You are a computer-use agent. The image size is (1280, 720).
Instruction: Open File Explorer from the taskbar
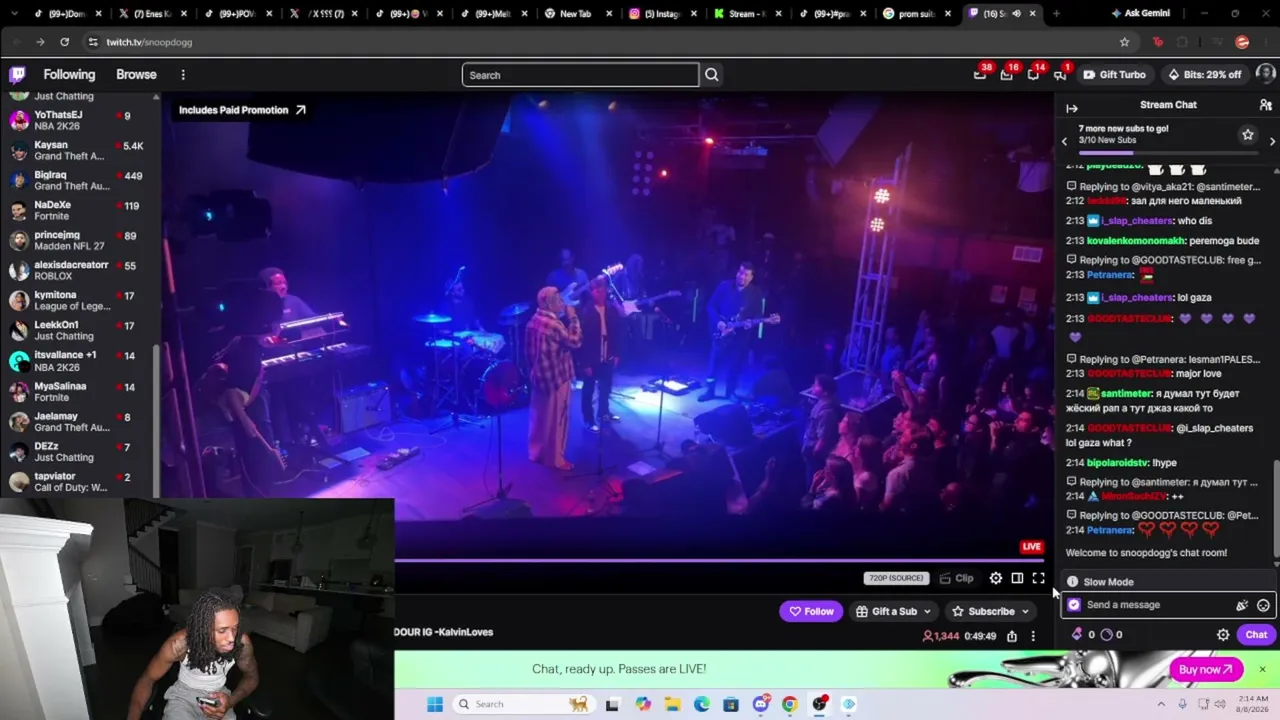click(x=672, y=704)
